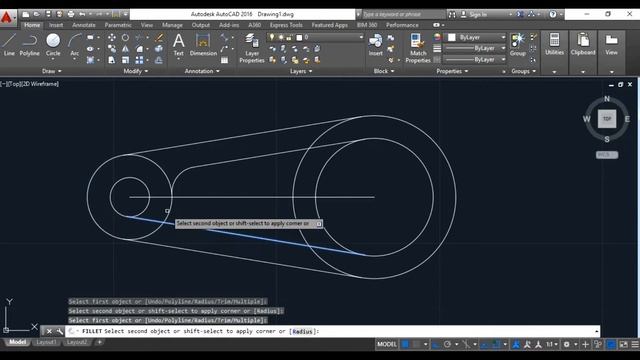Open the Insert ribbon tab

coord(56,25)
